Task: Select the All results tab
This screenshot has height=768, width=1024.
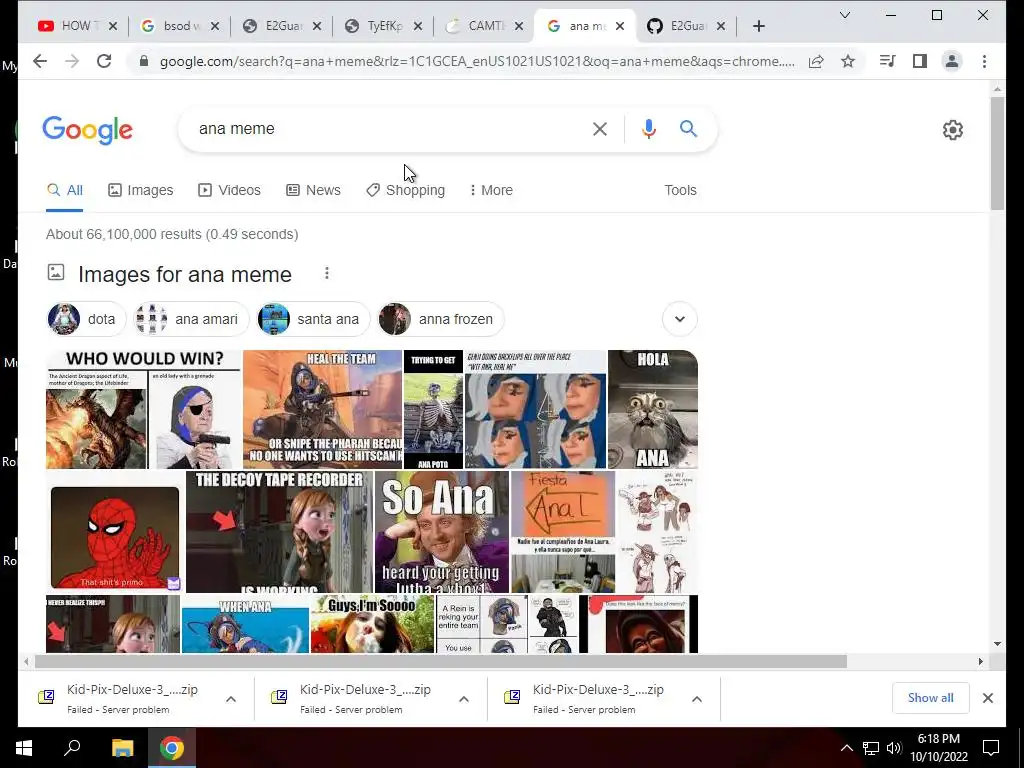Action: [65, 190]
